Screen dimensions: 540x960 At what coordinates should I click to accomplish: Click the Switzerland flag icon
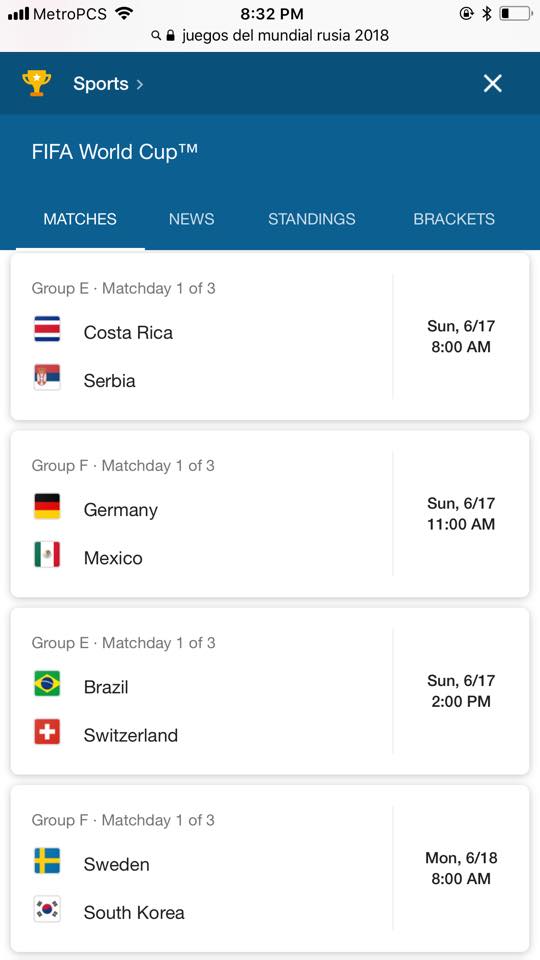click(47, 732)
